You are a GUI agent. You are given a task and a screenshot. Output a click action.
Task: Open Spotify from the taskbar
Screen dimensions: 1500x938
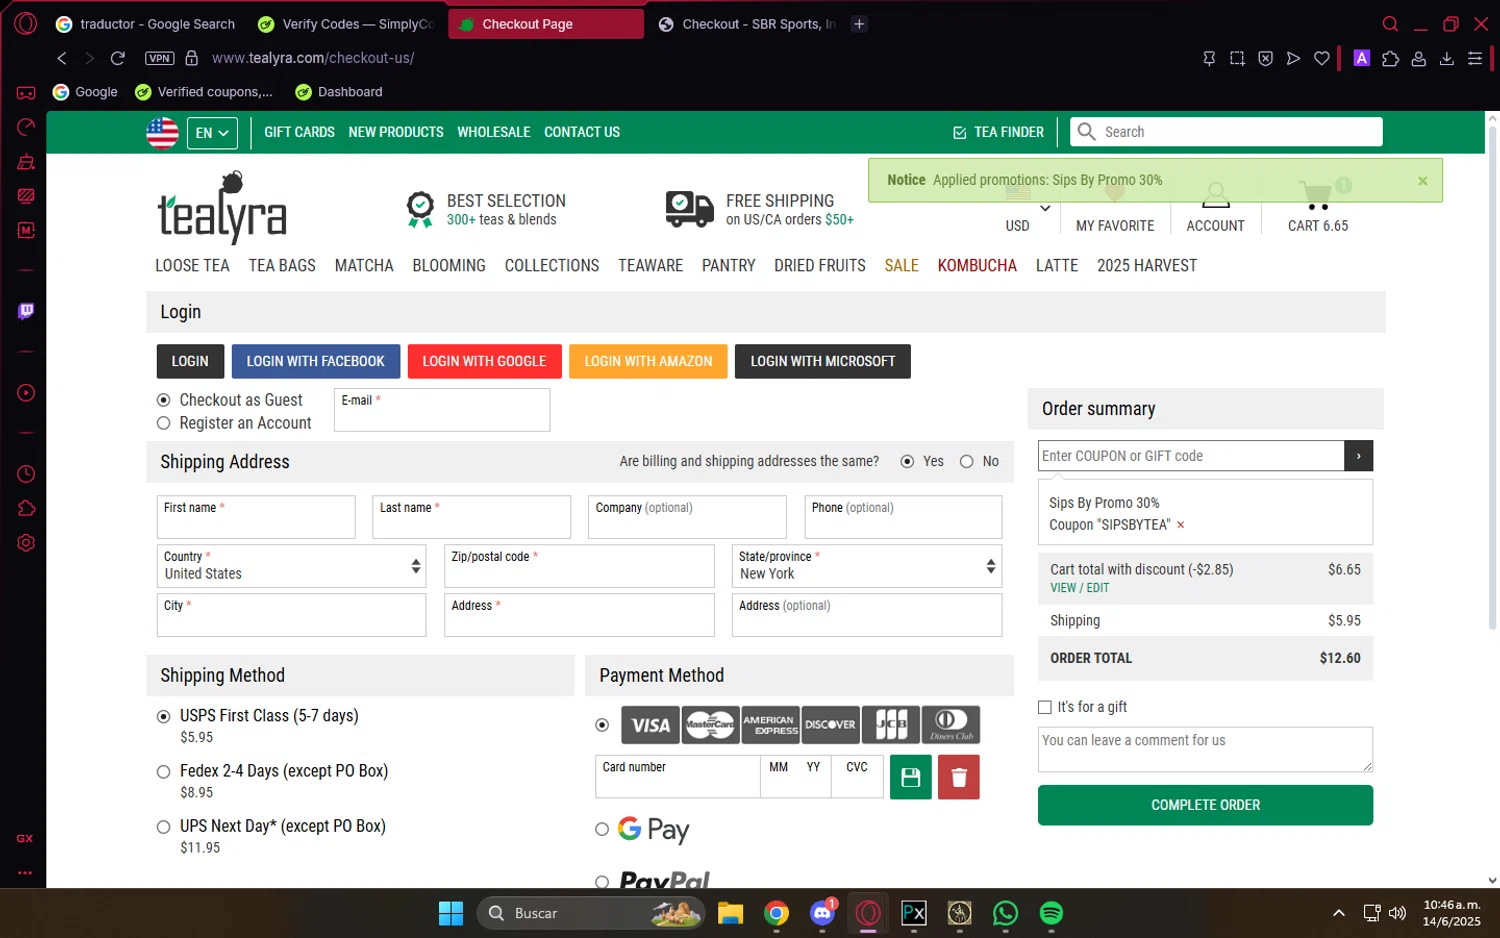[1051, 913]
